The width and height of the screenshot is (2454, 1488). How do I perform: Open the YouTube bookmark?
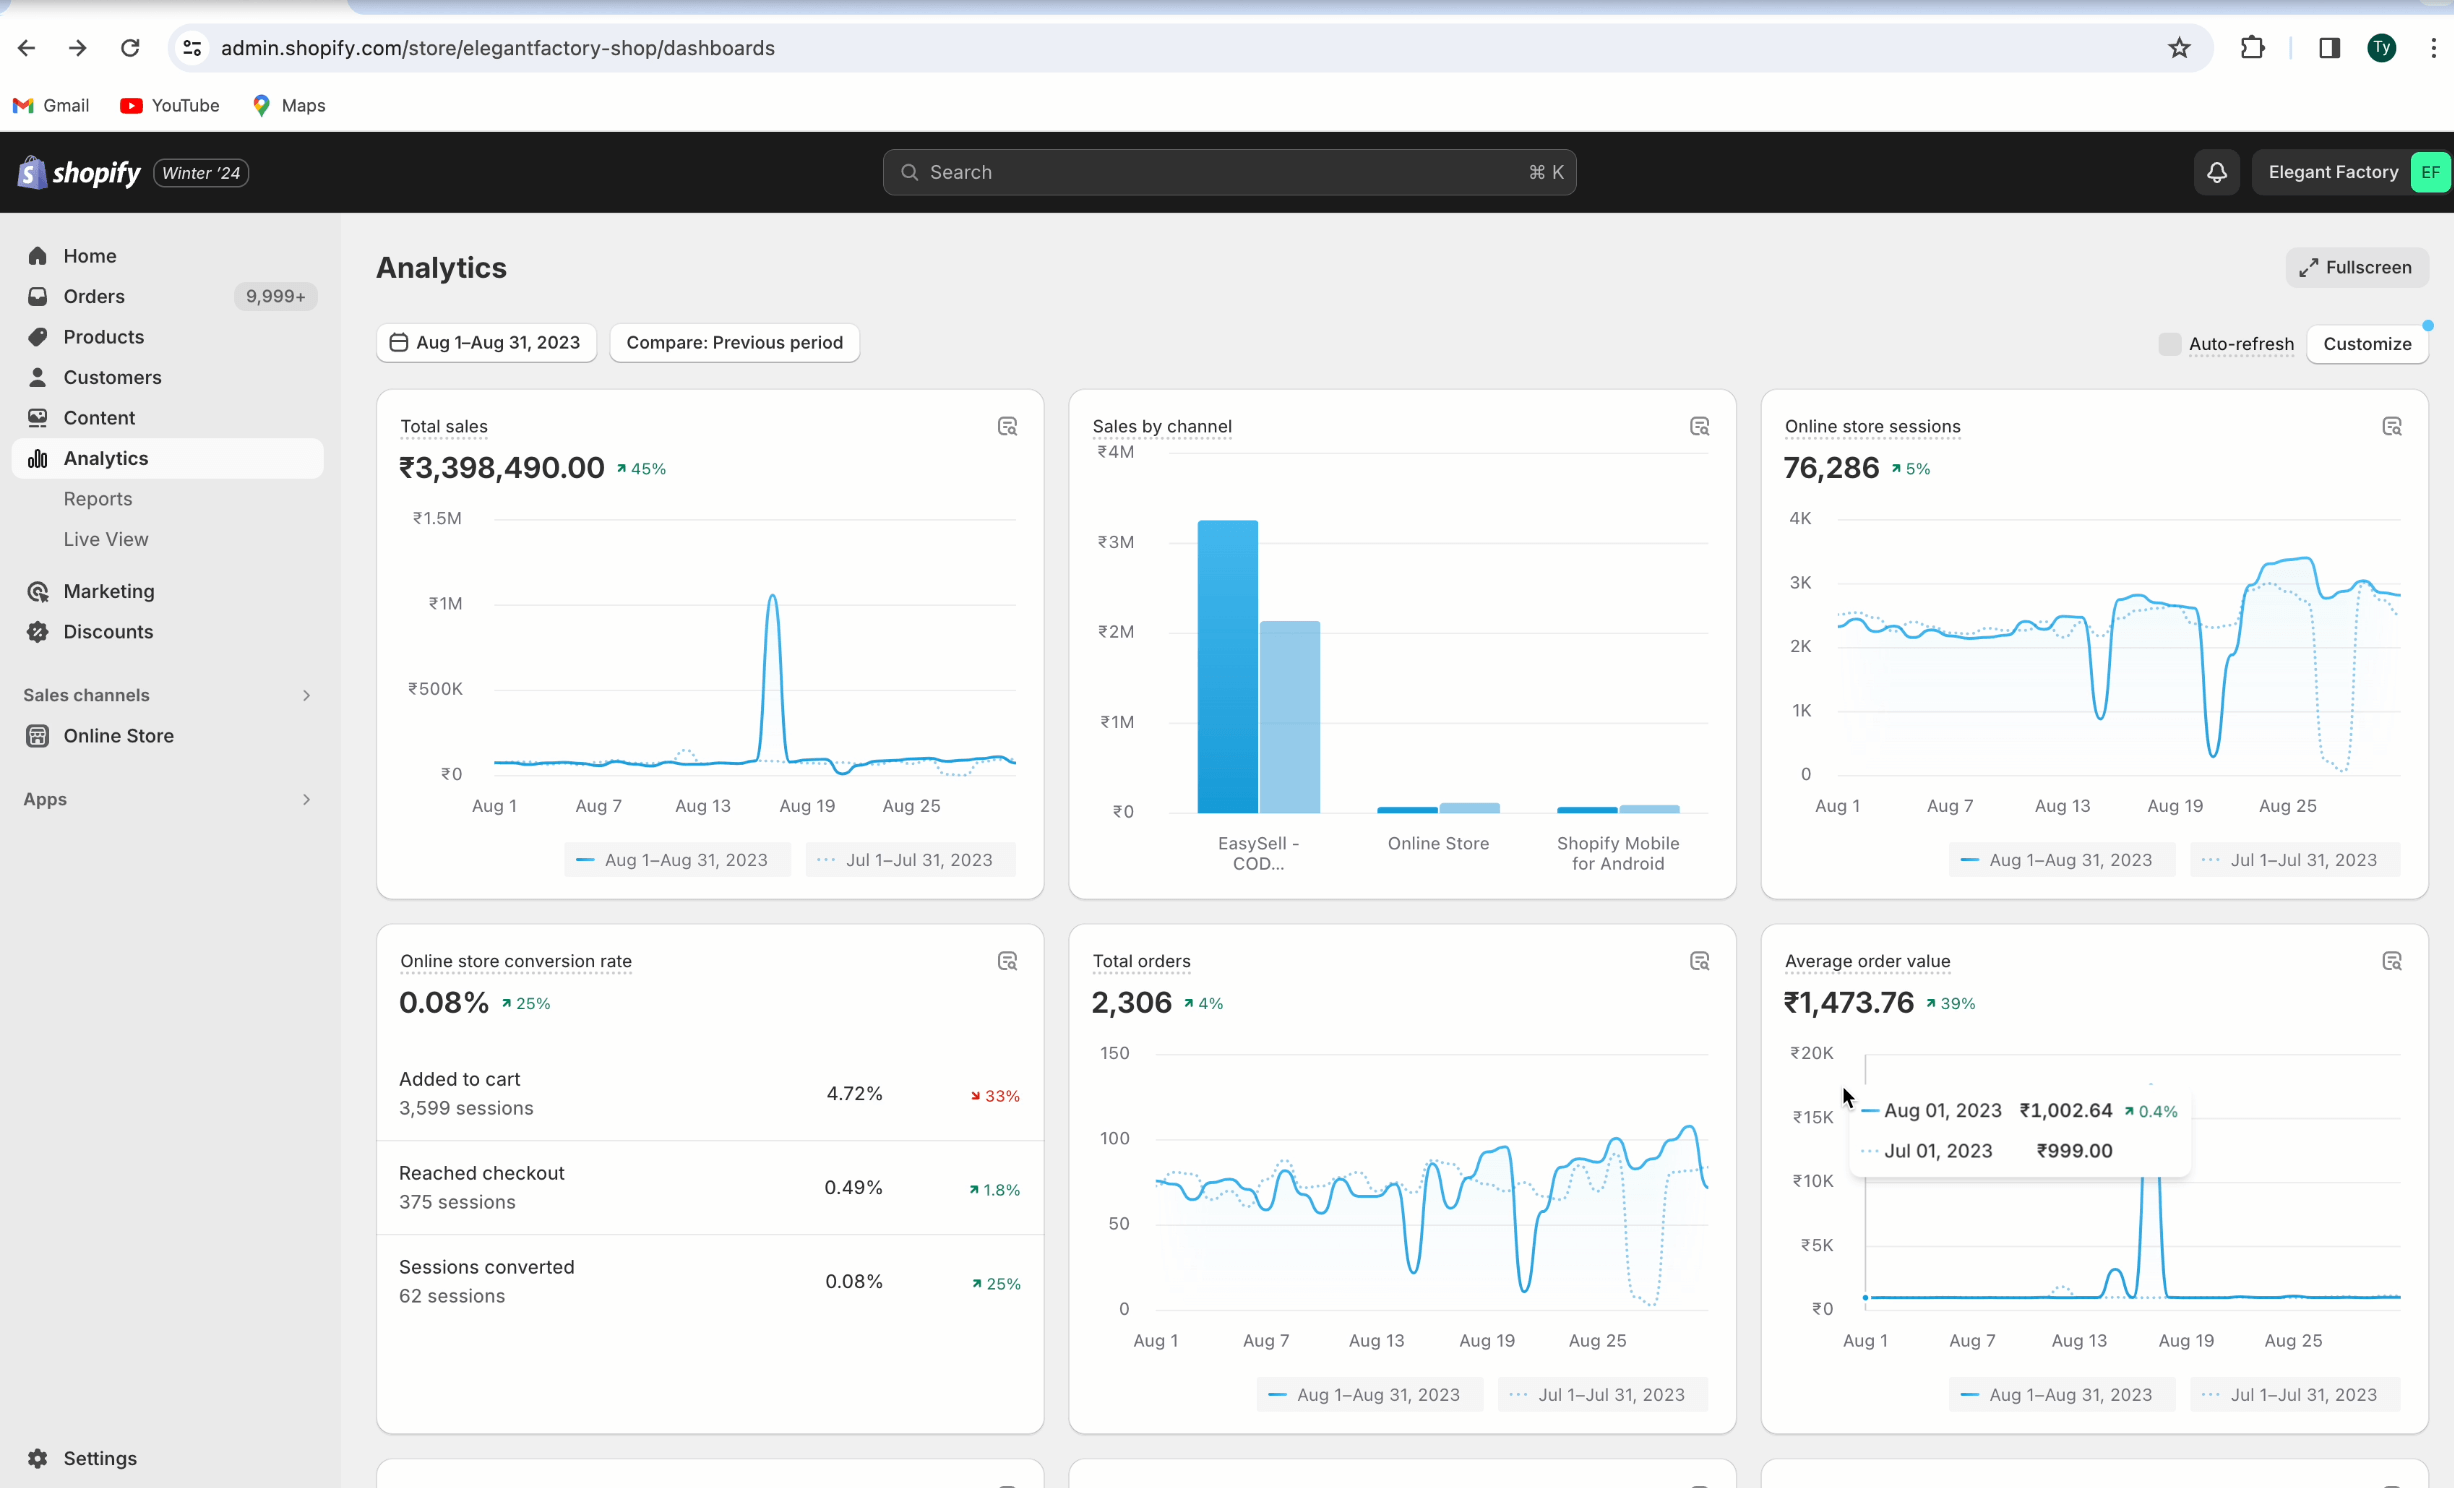(x=170, y=105)
